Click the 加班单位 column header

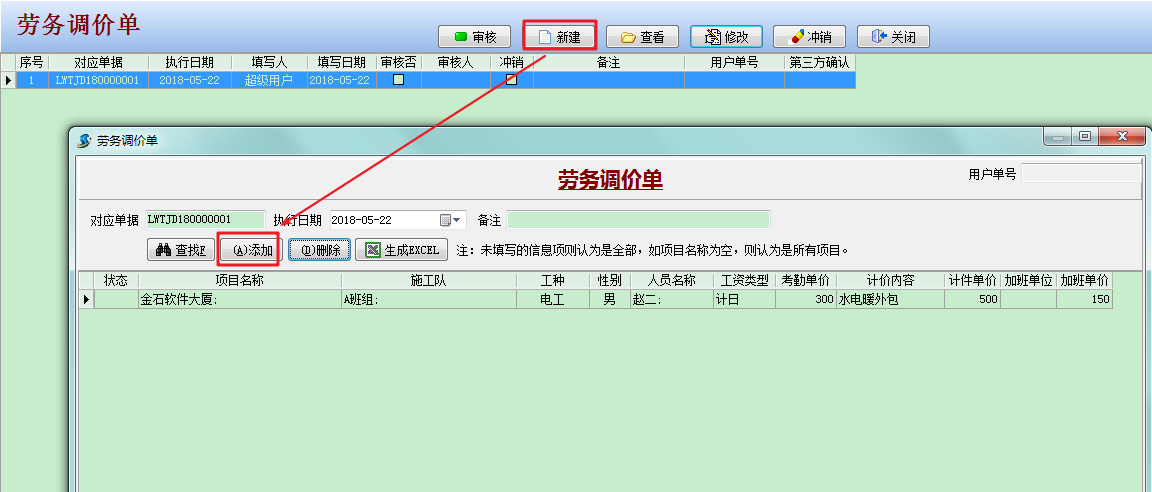pos(1029,281)
